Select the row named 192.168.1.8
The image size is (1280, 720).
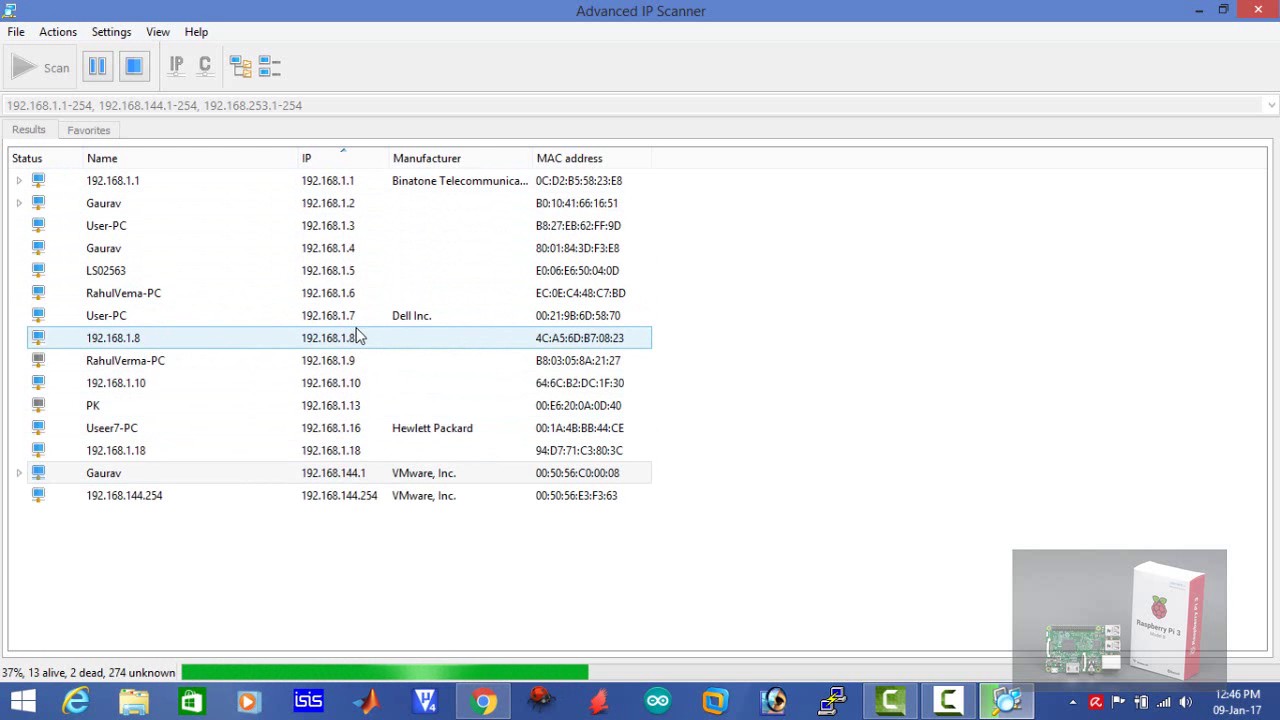point(339,338)
